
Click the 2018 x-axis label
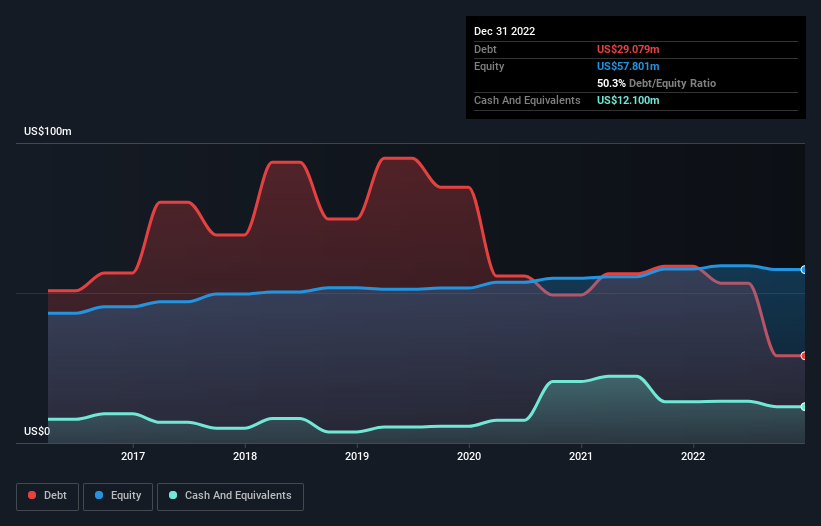[x=245, y=456]
